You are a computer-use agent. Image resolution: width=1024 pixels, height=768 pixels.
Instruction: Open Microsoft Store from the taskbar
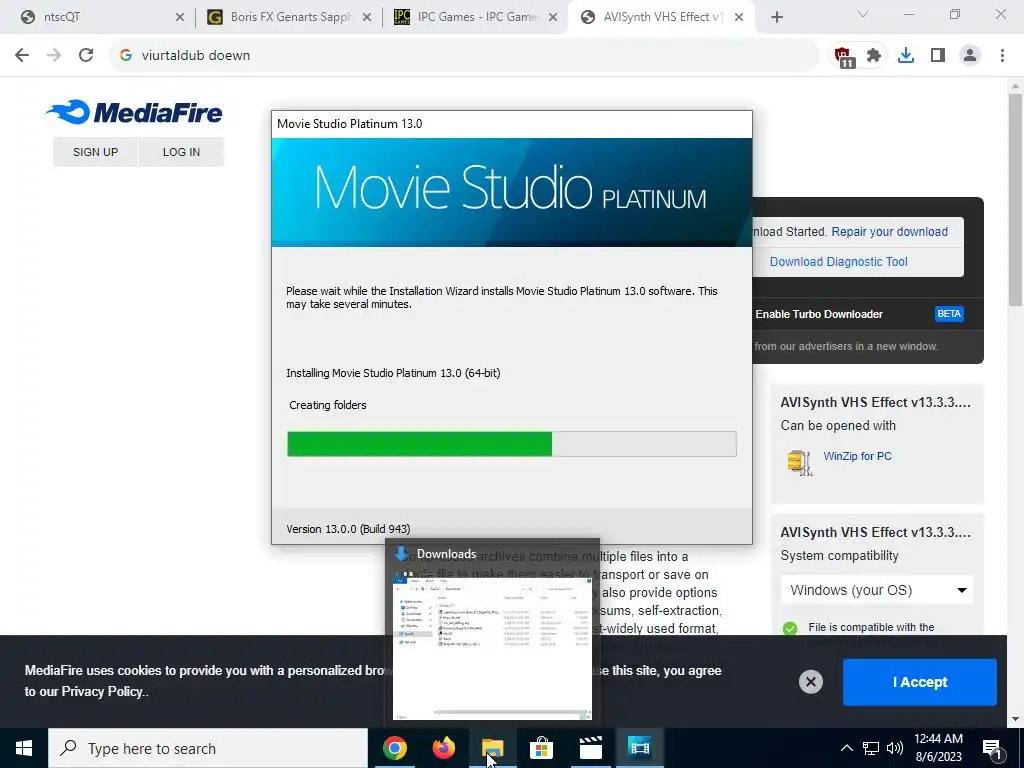tap(541, 748)
